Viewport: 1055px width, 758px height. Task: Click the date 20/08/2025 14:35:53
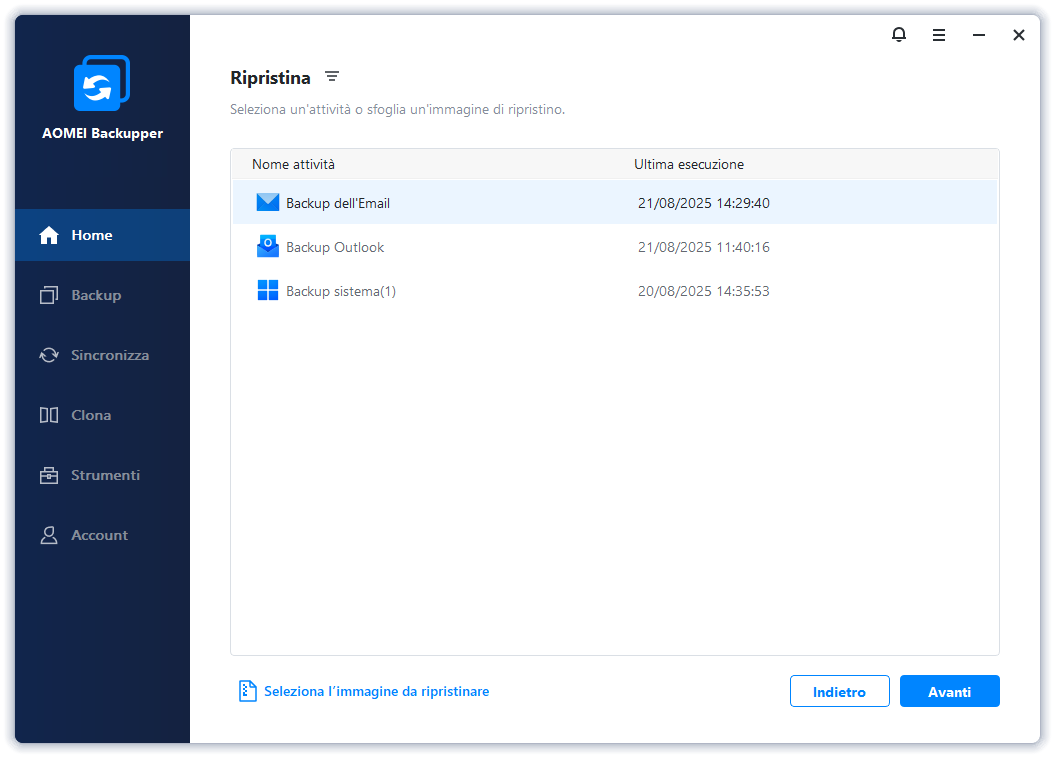(x=704, y=291)
